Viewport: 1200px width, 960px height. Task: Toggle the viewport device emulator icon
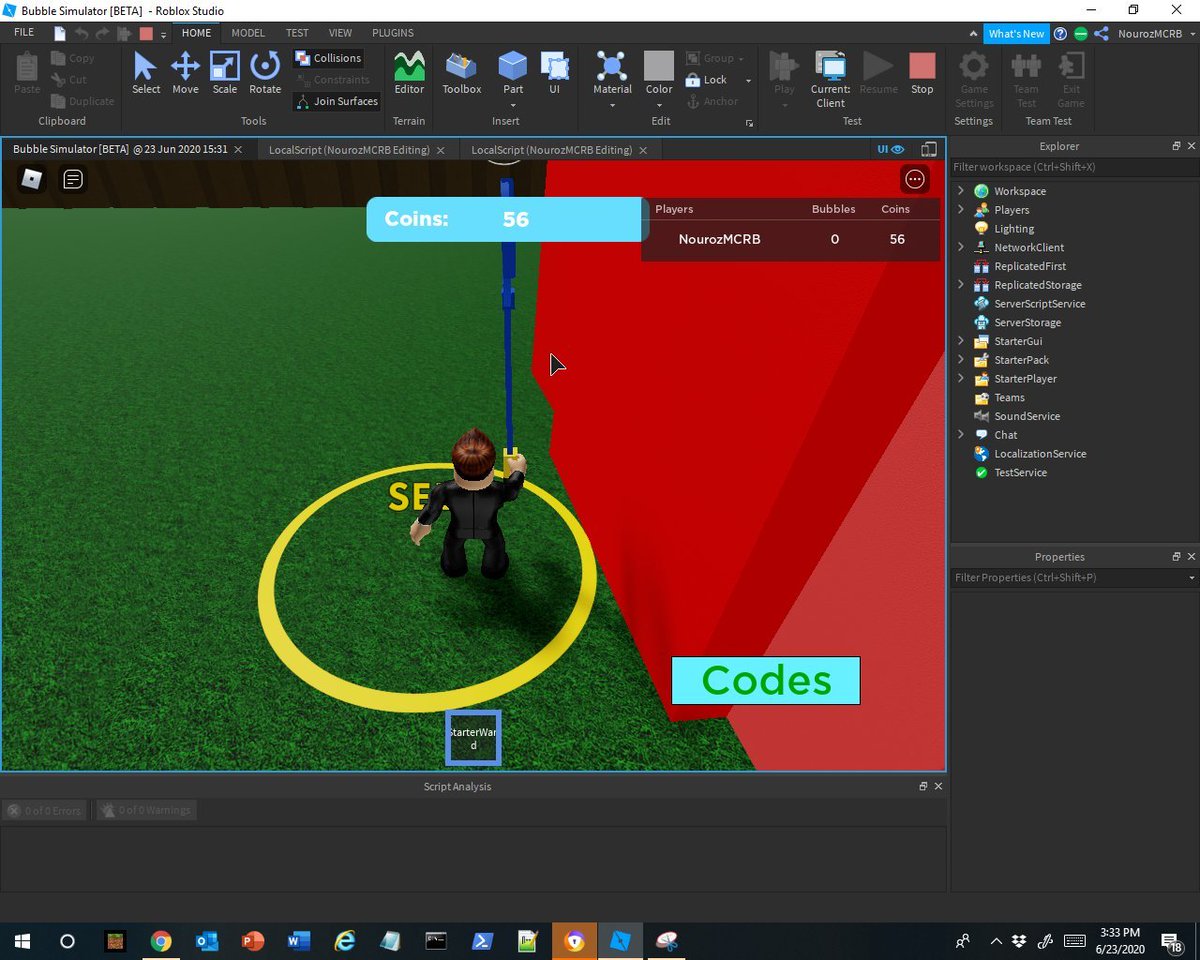(929, 149)
